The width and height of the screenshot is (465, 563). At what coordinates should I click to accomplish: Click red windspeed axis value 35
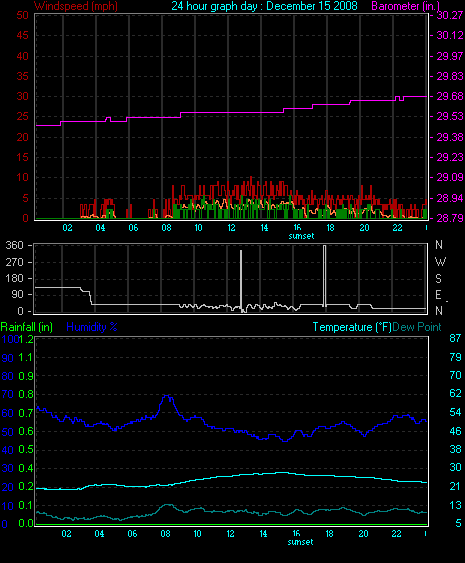(x=22, y=76)
